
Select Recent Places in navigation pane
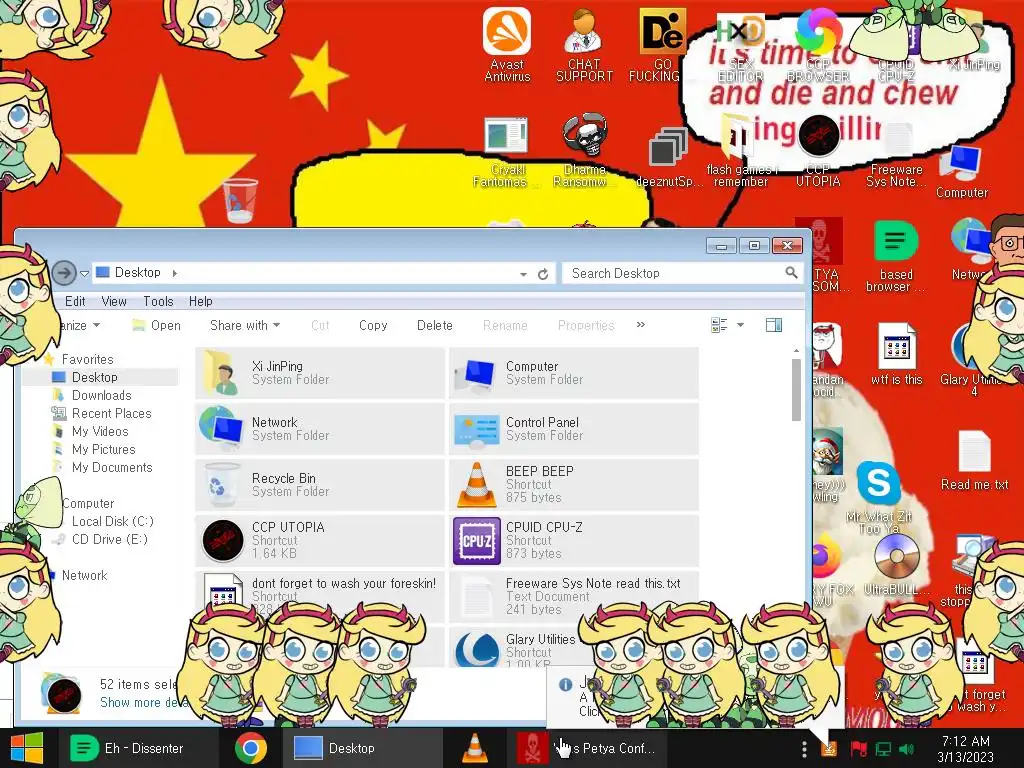(x=111, y=413)
